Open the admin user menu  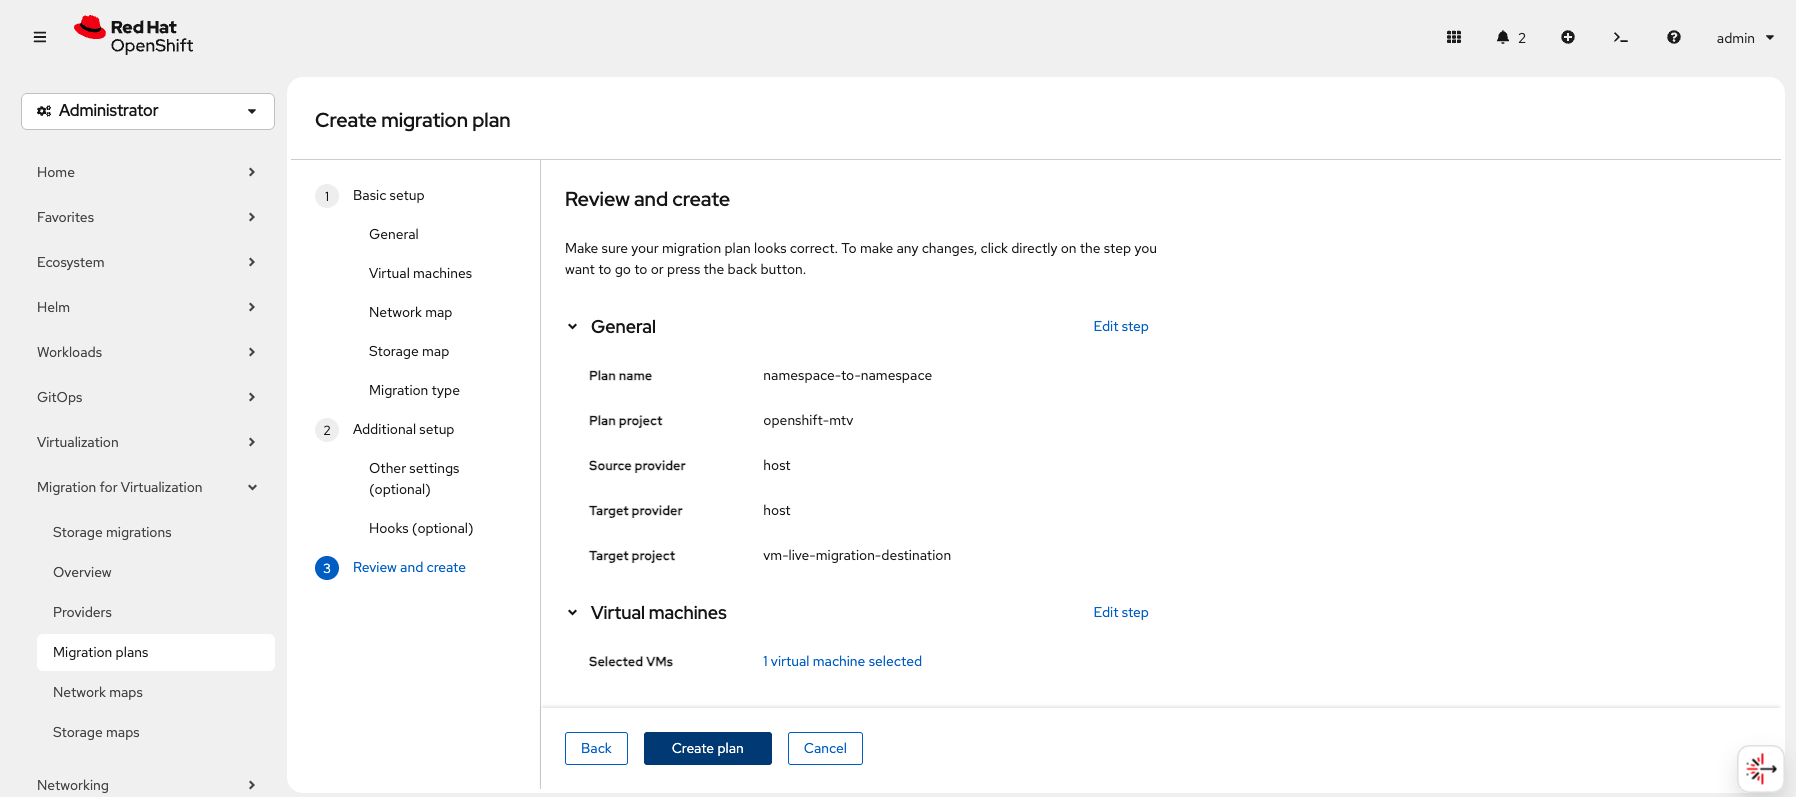(x=1745, y=38)
